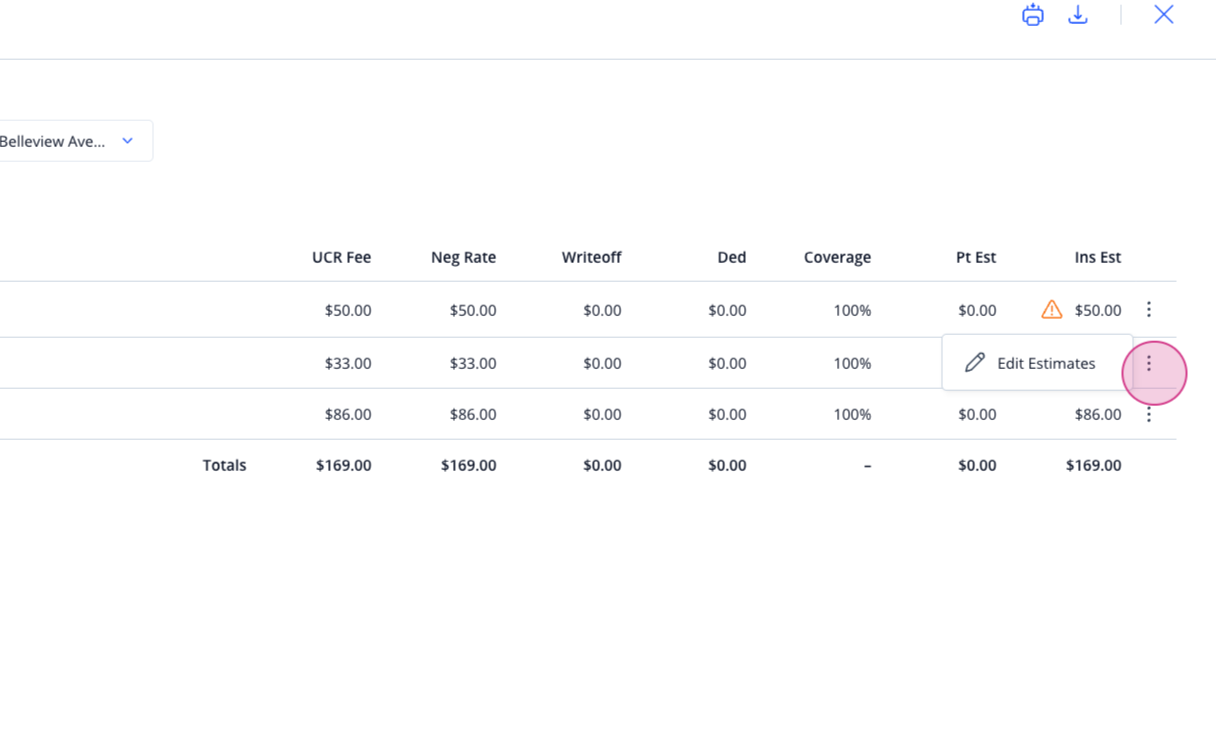Click the Ins Est column header
The width and height of the screenshot is (1216, 737).
tap(1097, 257)
